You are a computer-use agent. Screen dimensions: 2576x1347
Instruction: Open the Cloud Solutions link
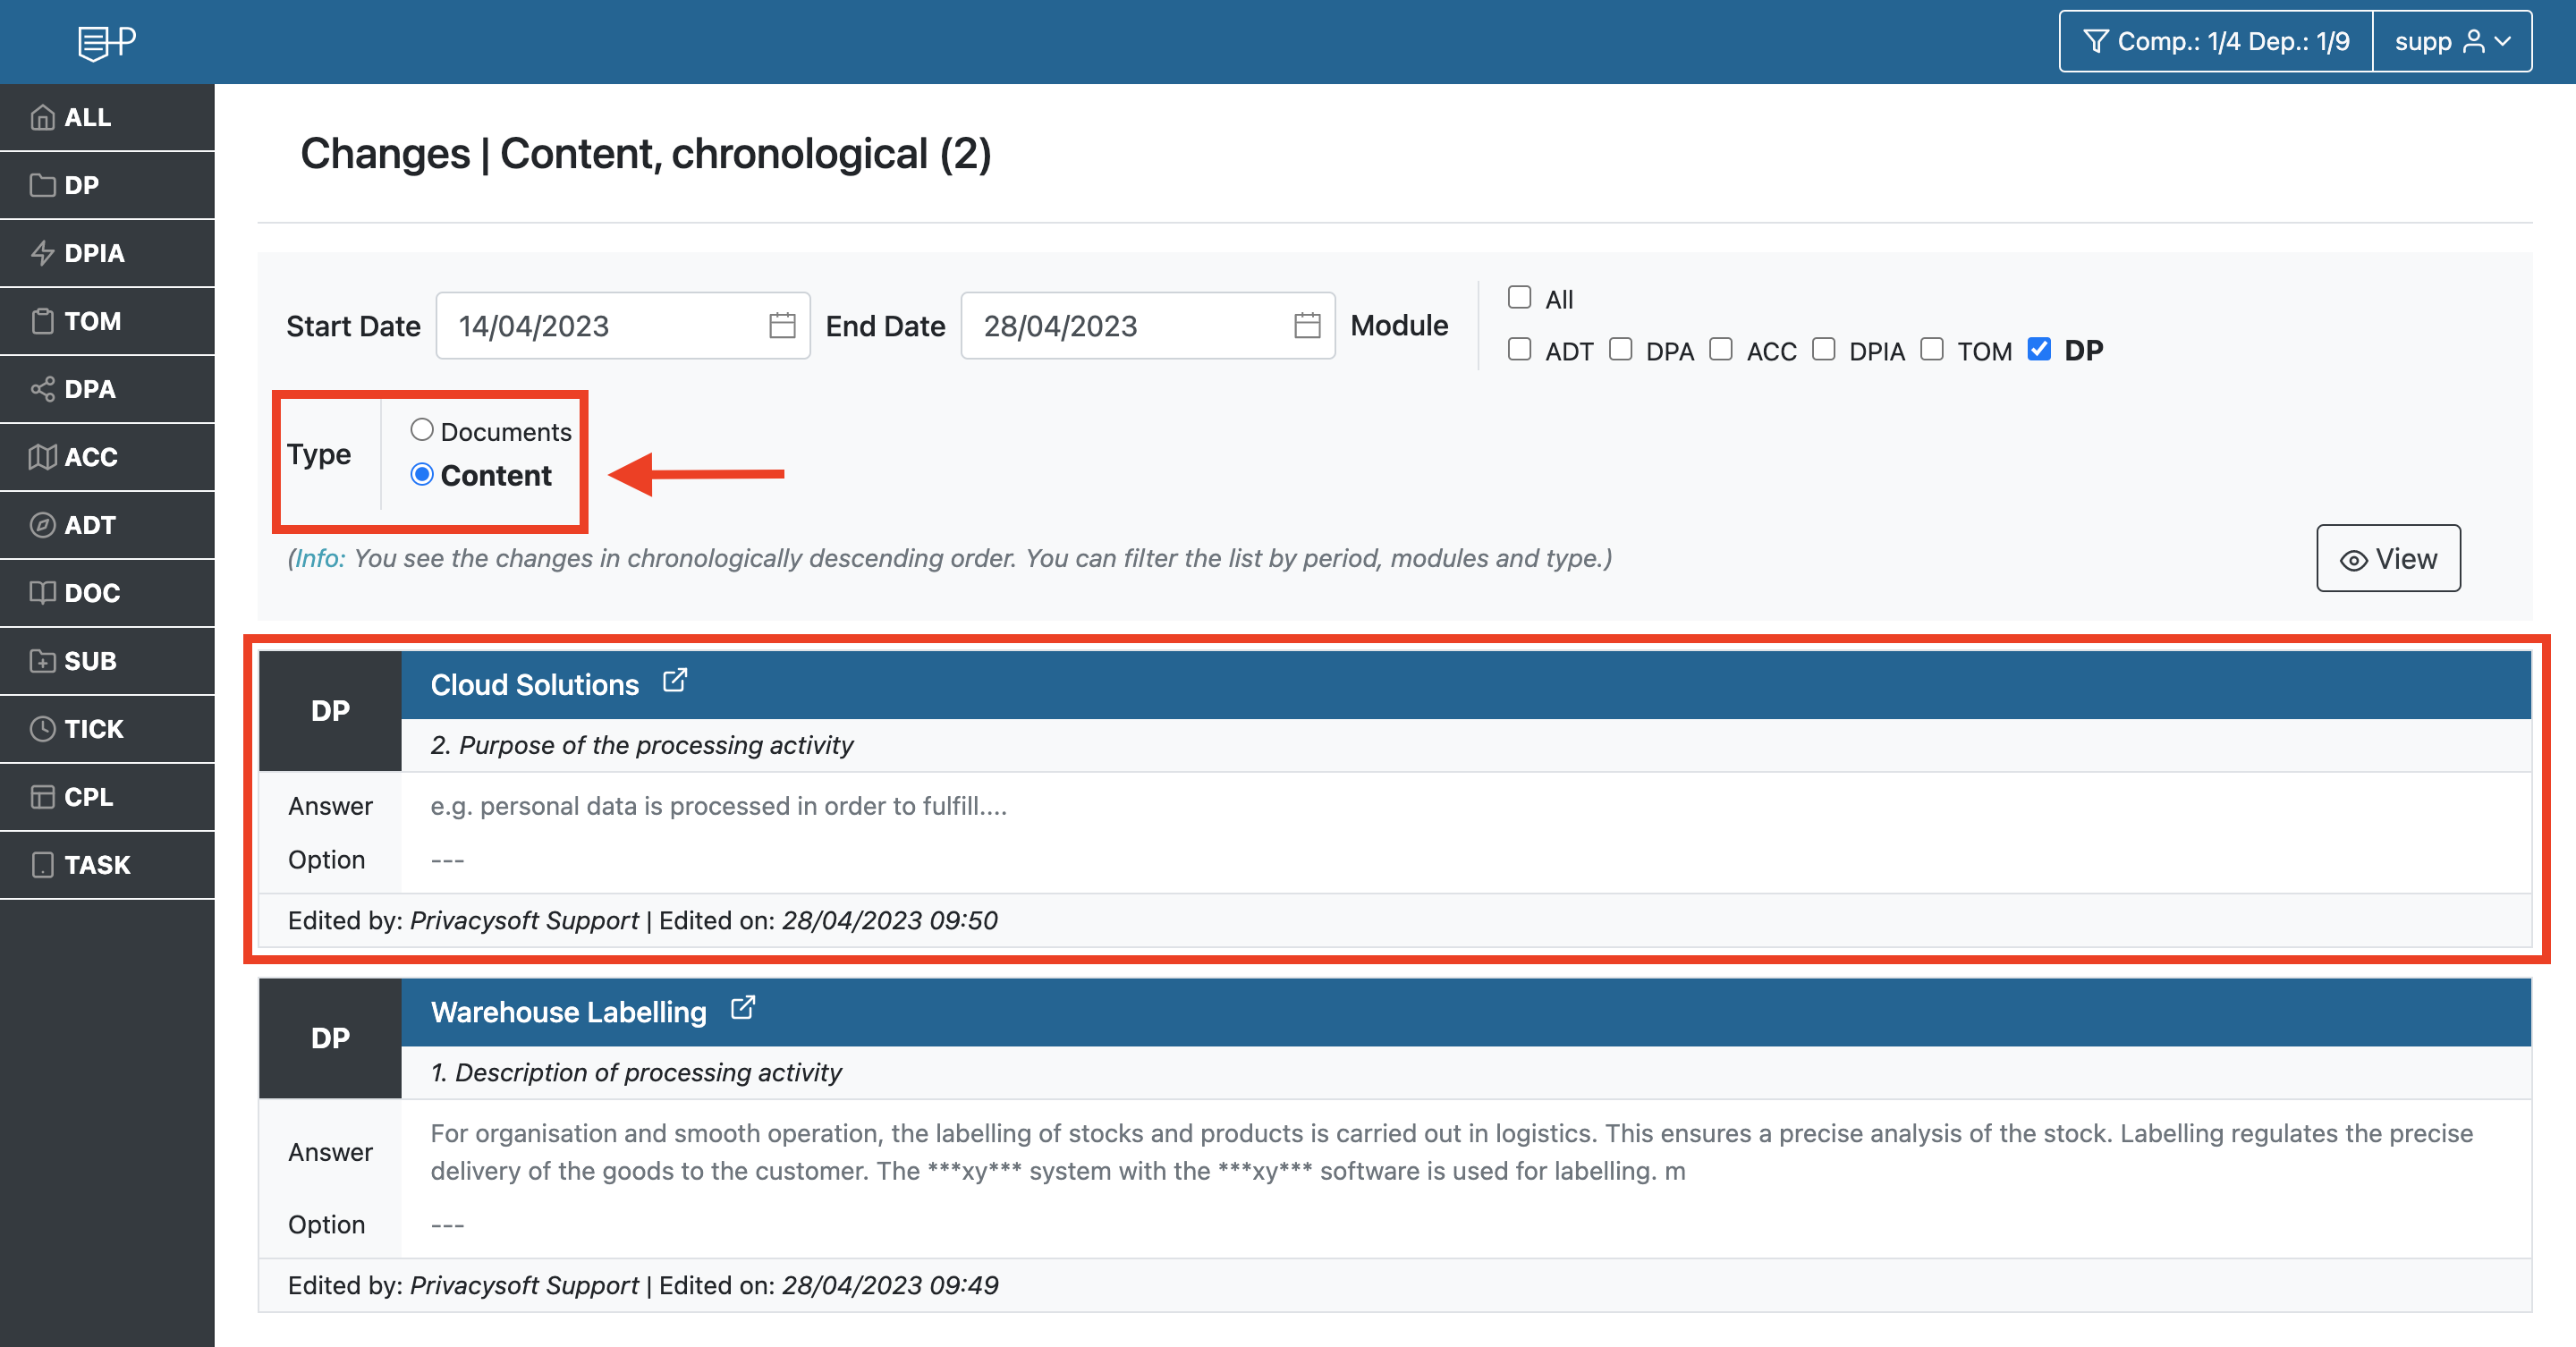(x=534, y=685)
